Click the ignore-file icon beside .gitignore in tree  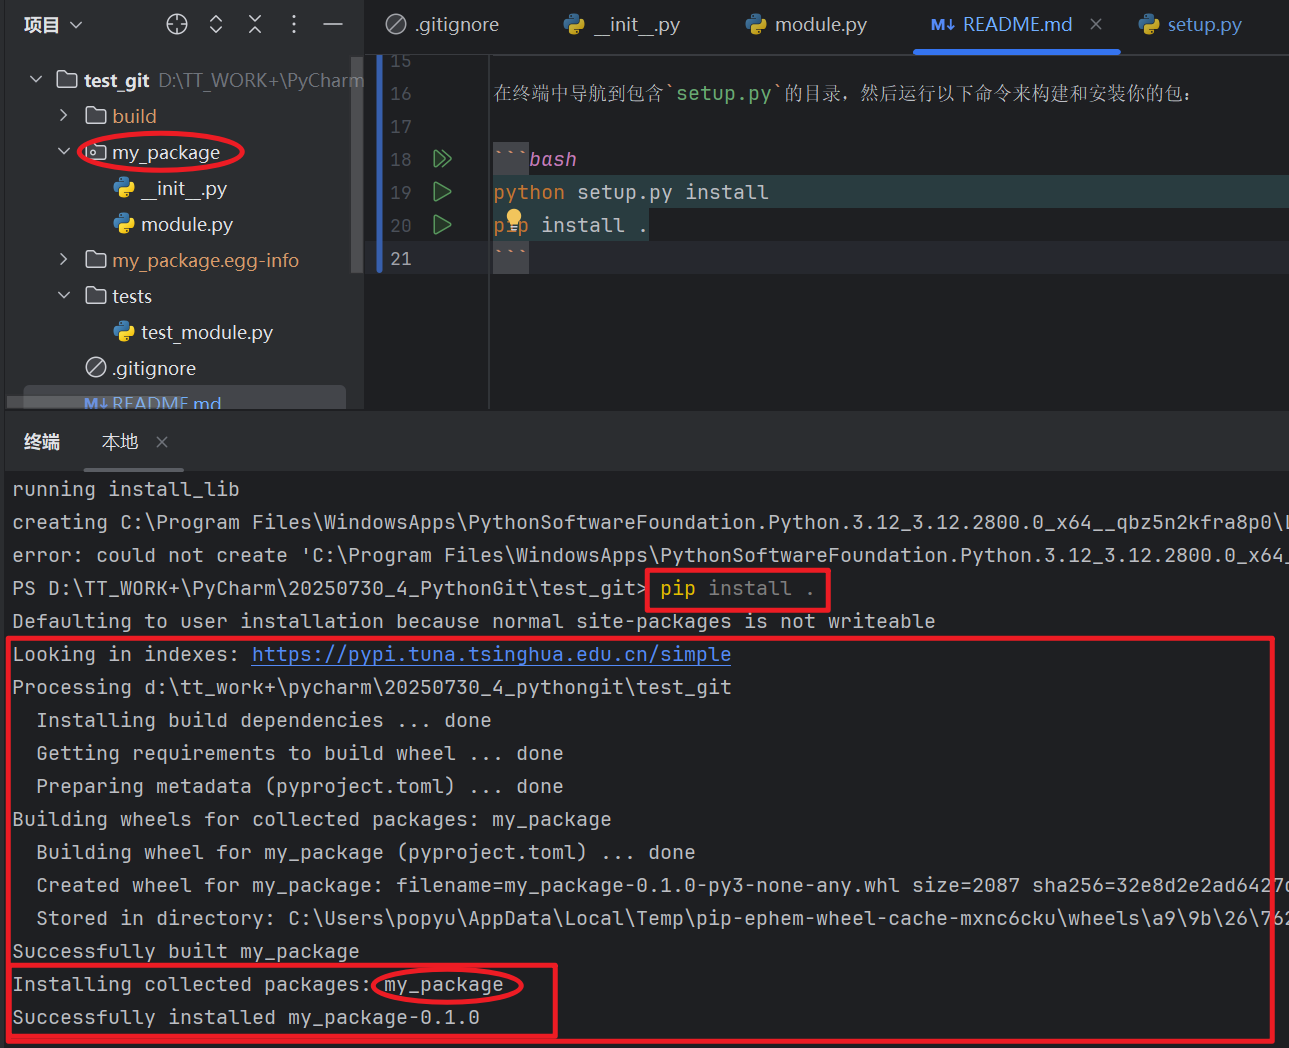96,367
